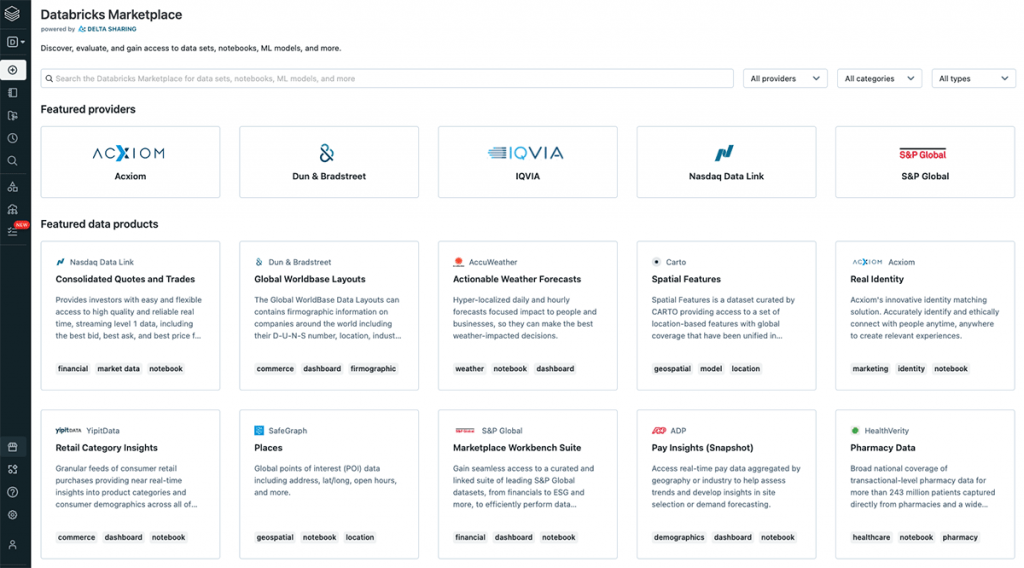Image resolution: width=1024 pixels, height=568 pixels.
Task: Open the Recents clock icon in sidebar
Action: [12, 138]
